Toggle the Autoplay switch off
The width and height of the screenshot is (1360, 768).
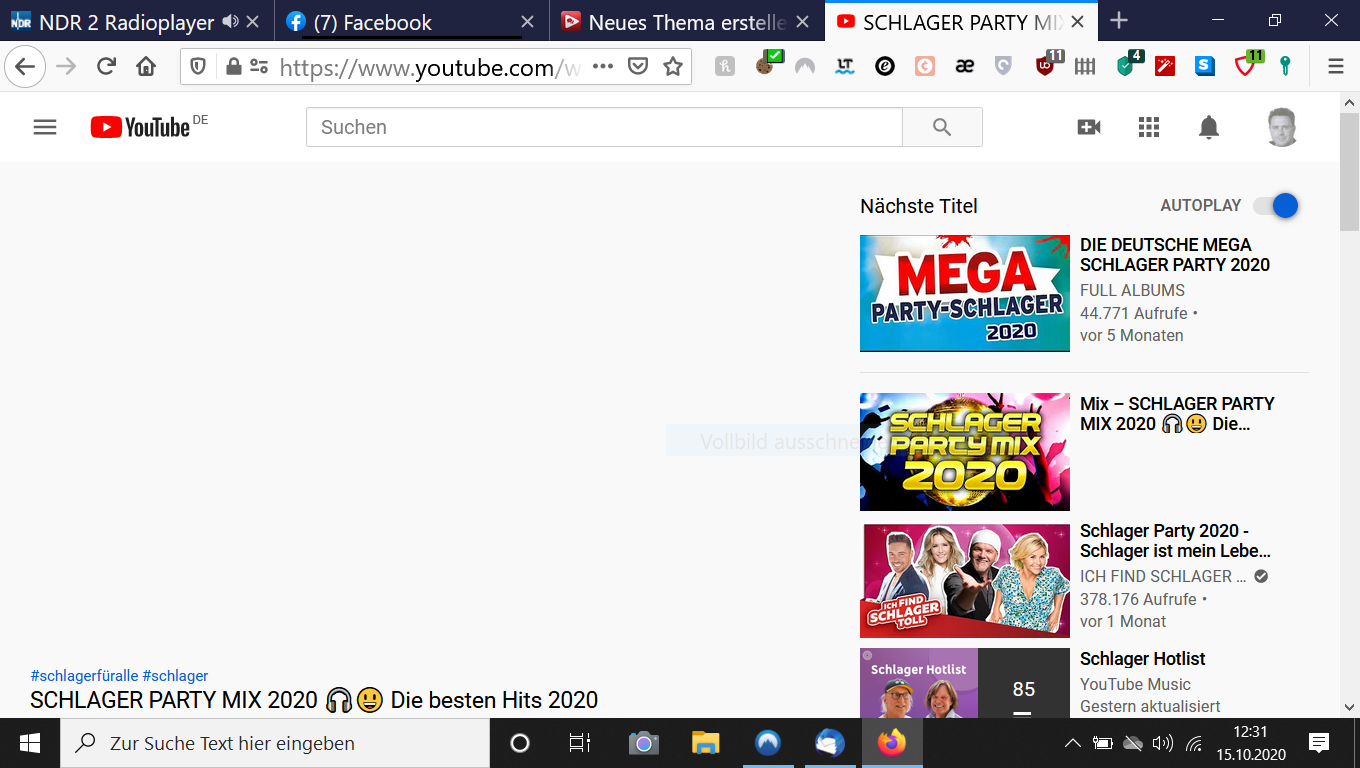point(1277,205)
